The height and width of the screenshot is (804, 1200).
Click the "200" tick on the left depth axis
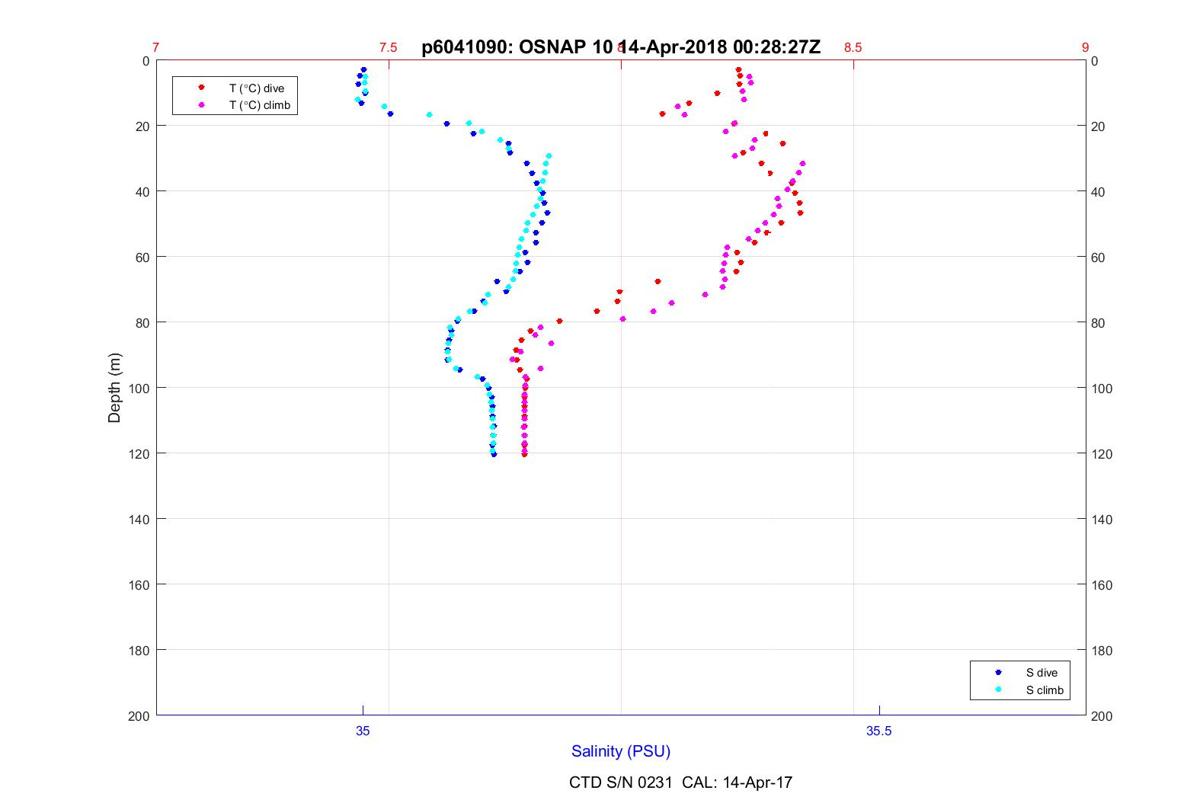coord(138,716)
